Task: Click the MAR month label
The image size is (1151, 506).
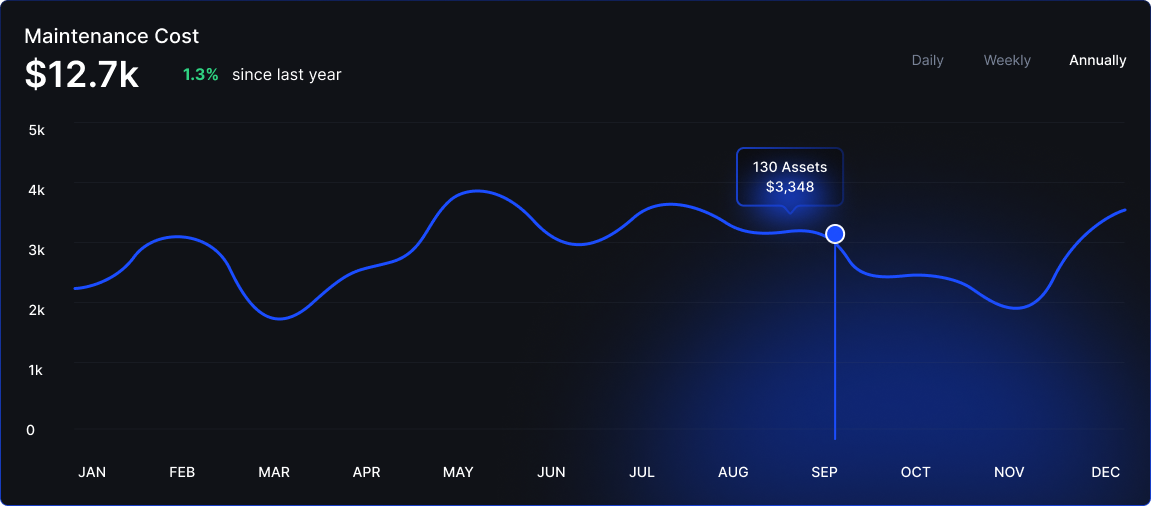Action: (274, 472)
